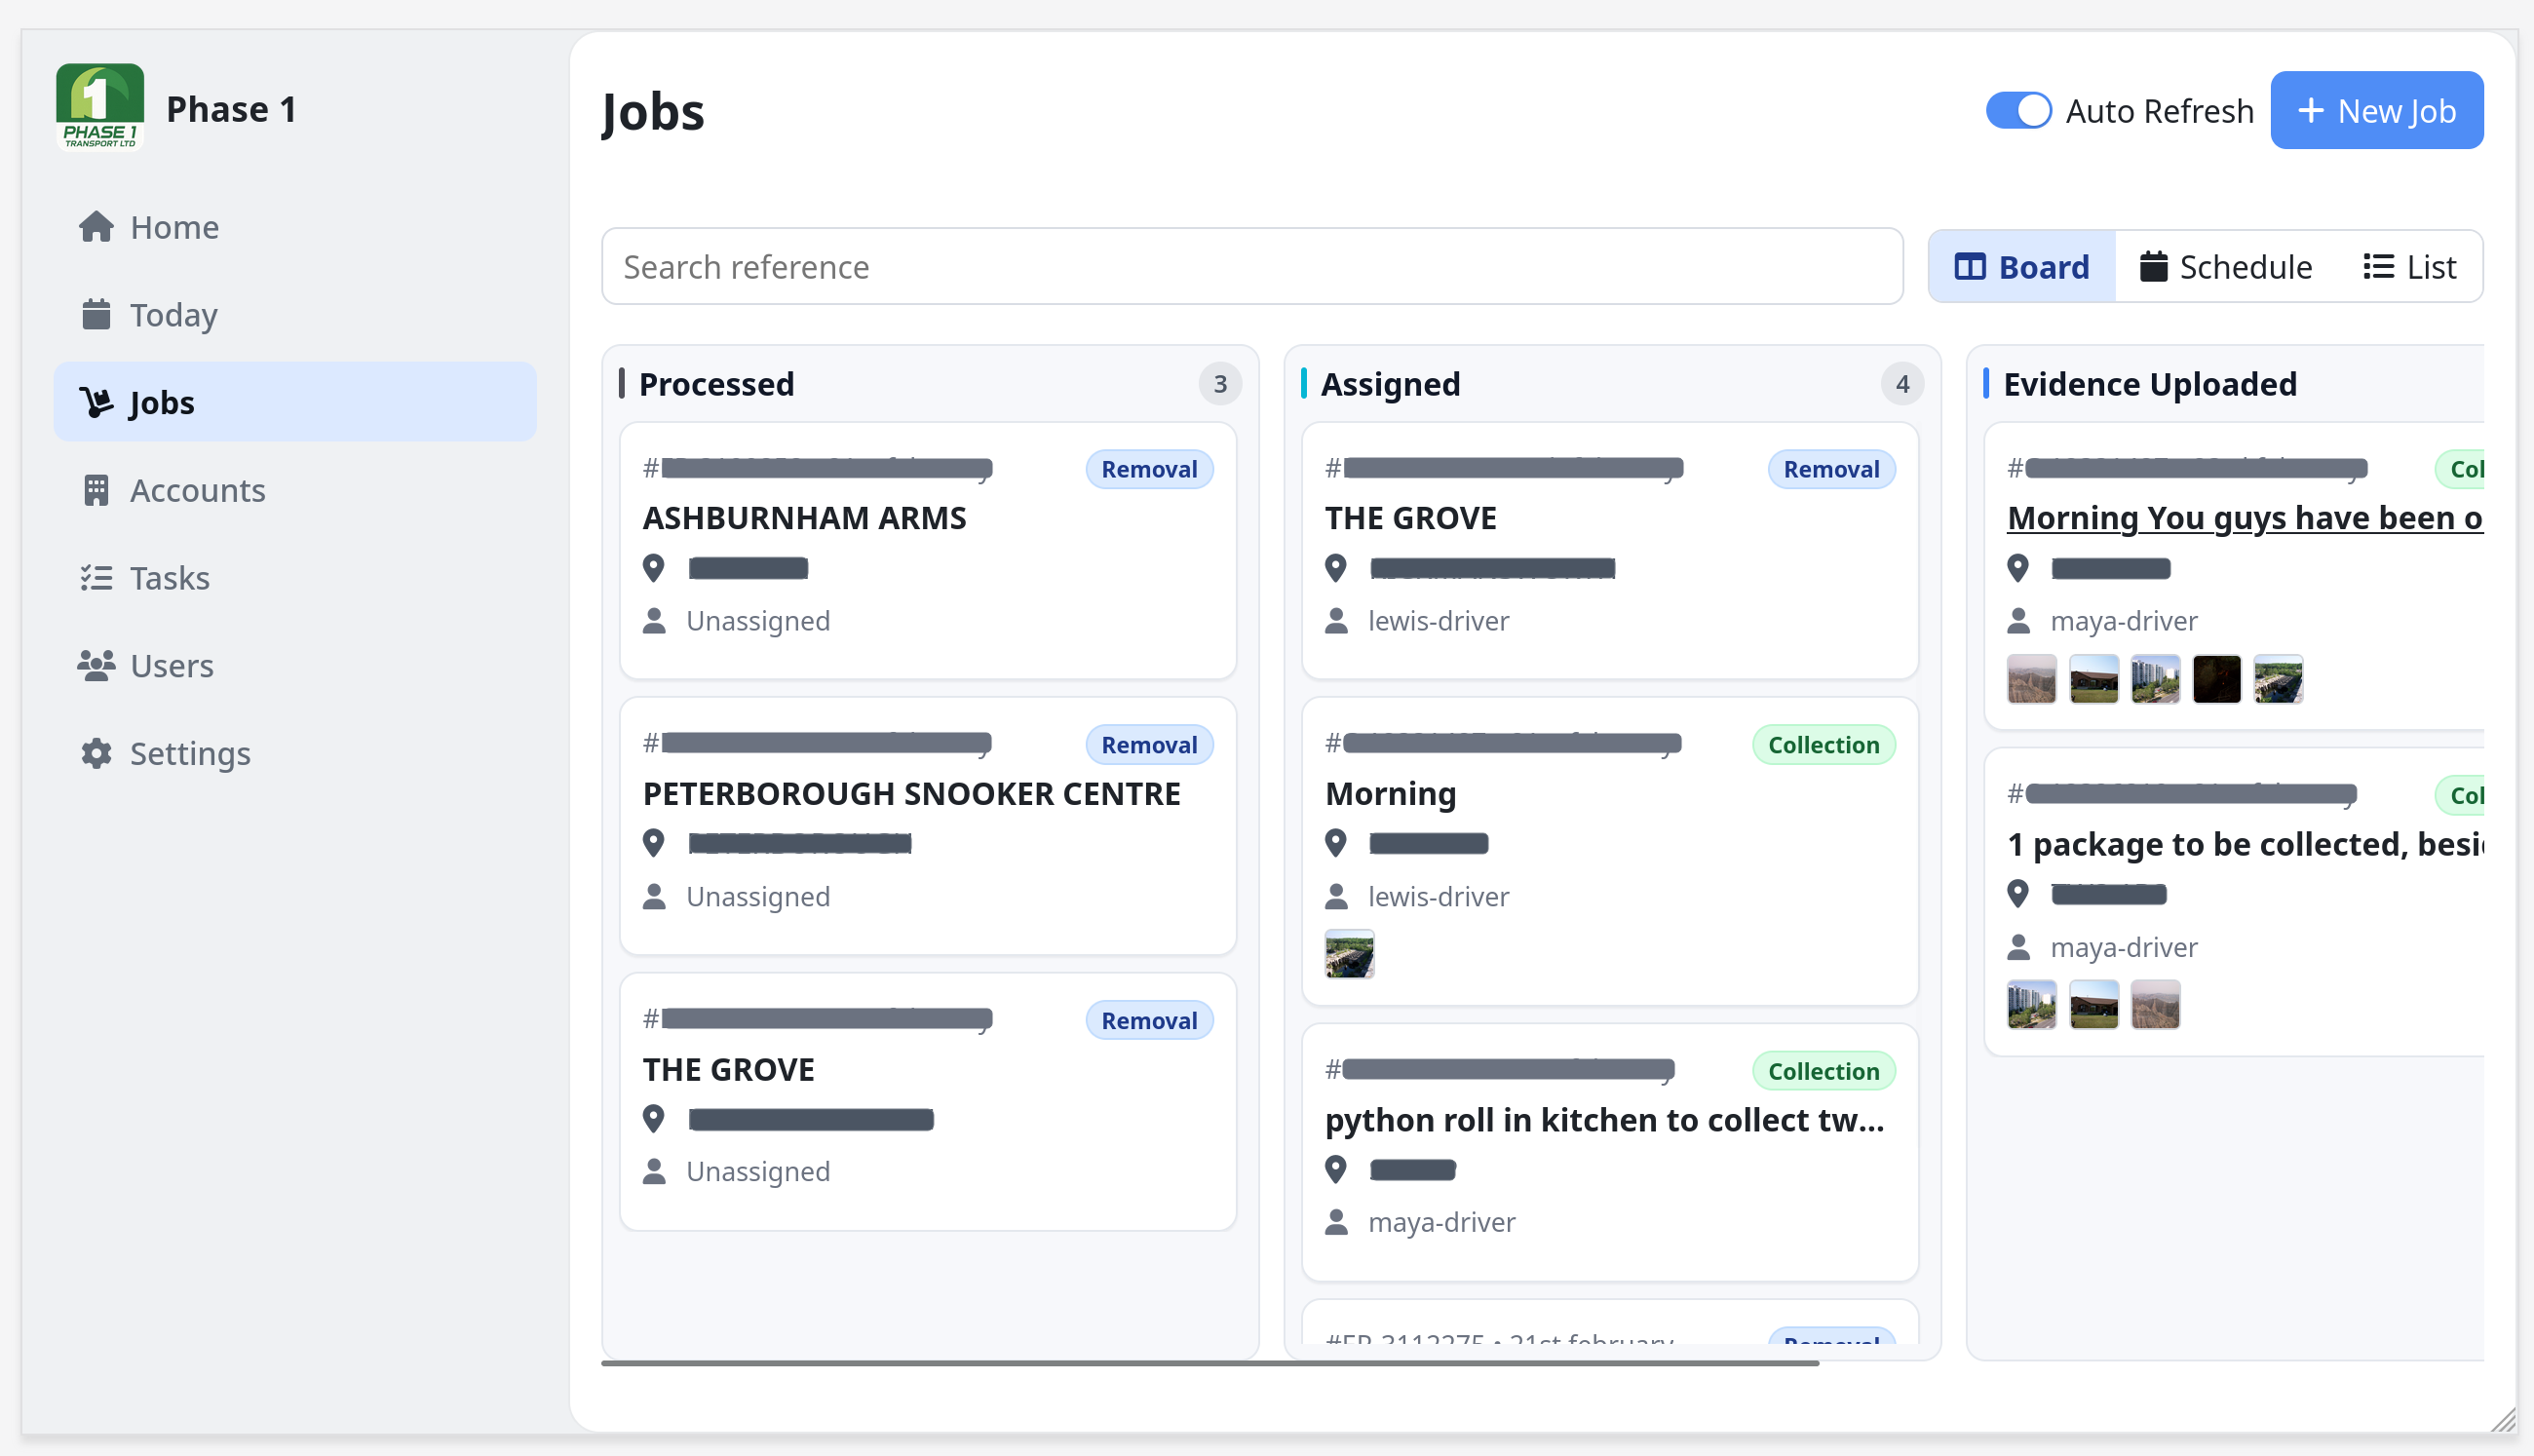
Task: Create a New Job
Action: 2376,110
